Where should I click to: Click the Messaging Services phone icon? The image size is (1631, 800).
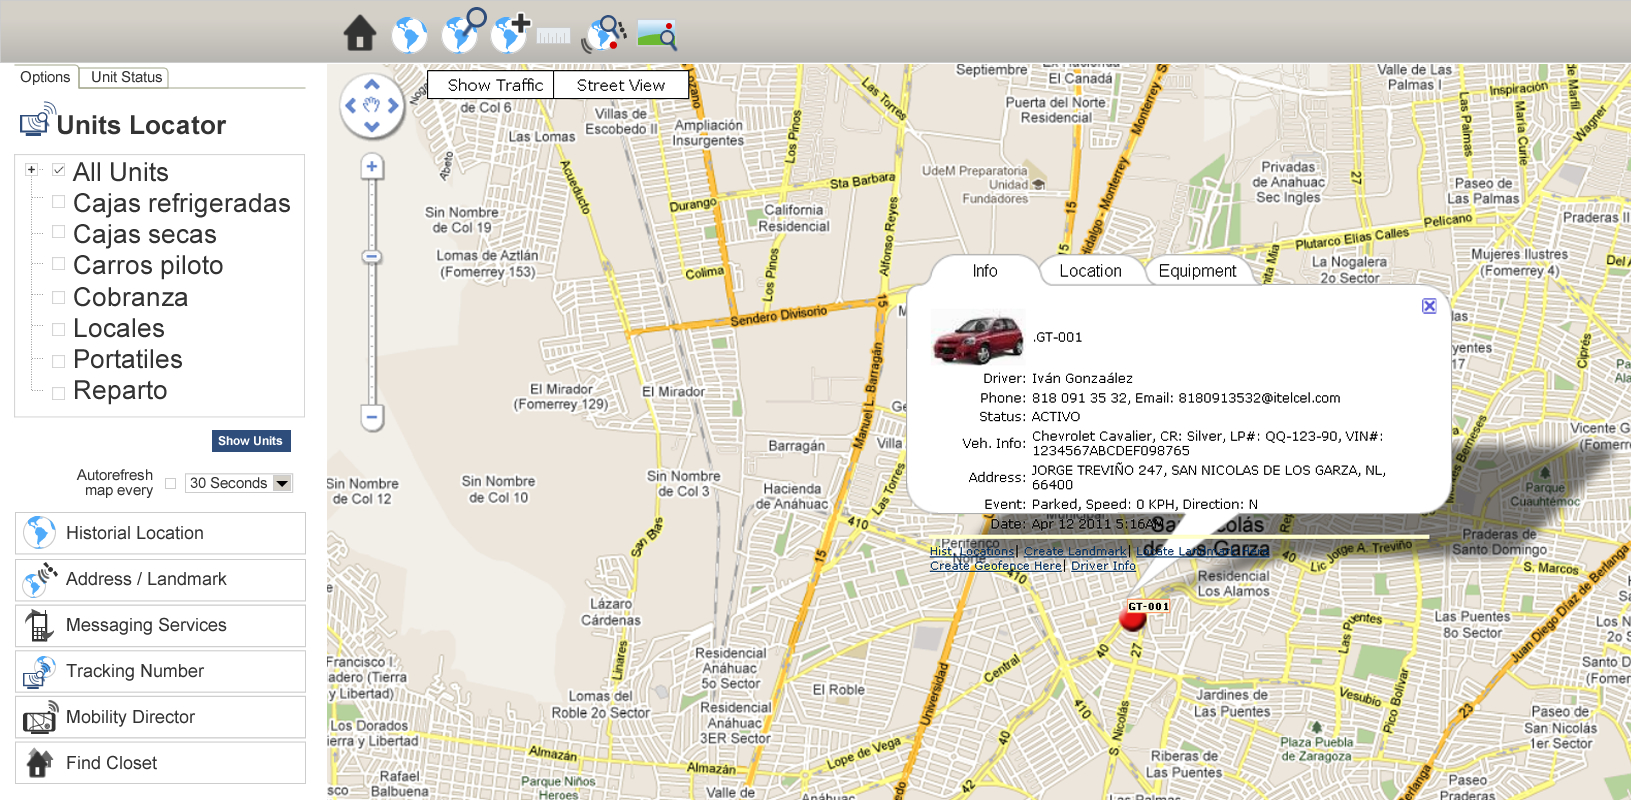(38, 625)
